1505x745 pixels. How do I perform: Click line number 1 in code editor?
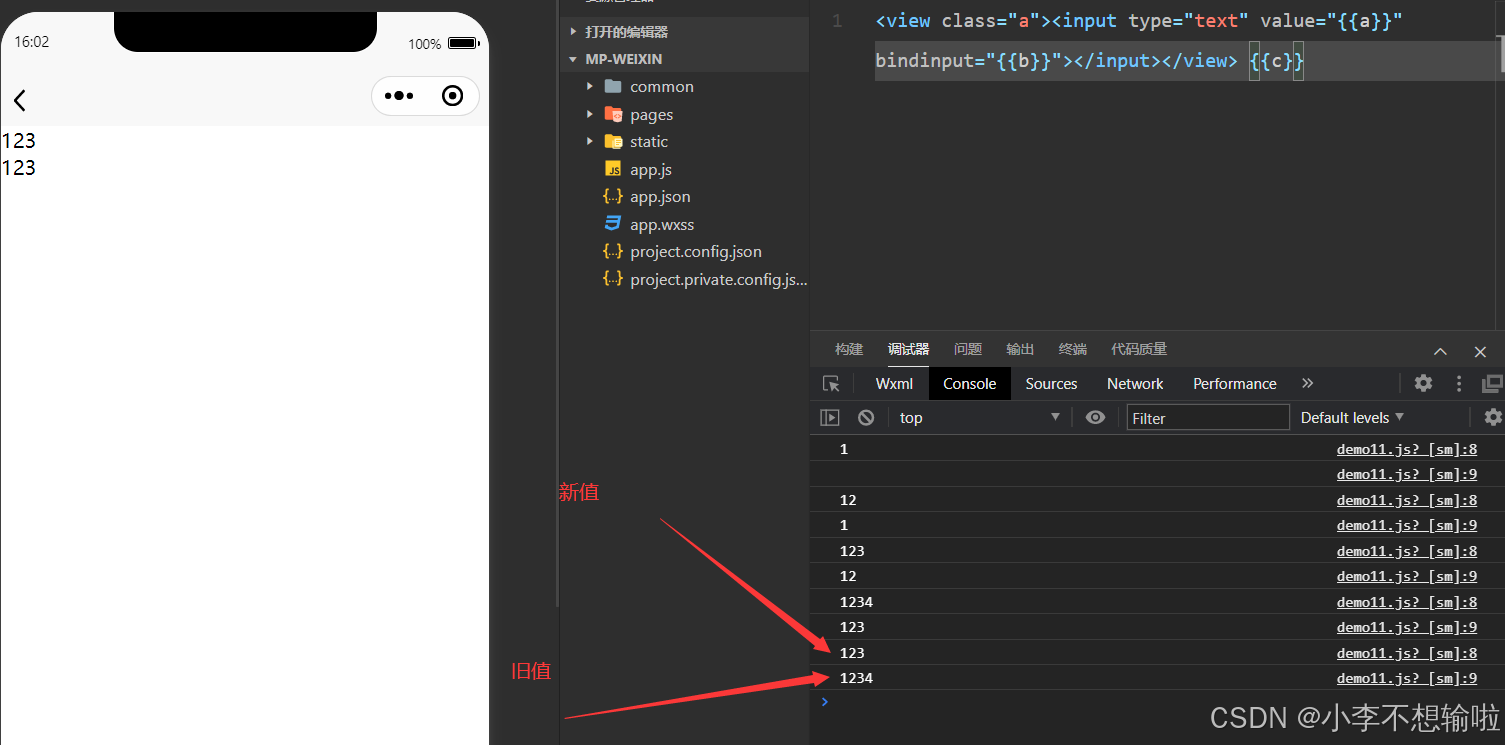(837, 21)
